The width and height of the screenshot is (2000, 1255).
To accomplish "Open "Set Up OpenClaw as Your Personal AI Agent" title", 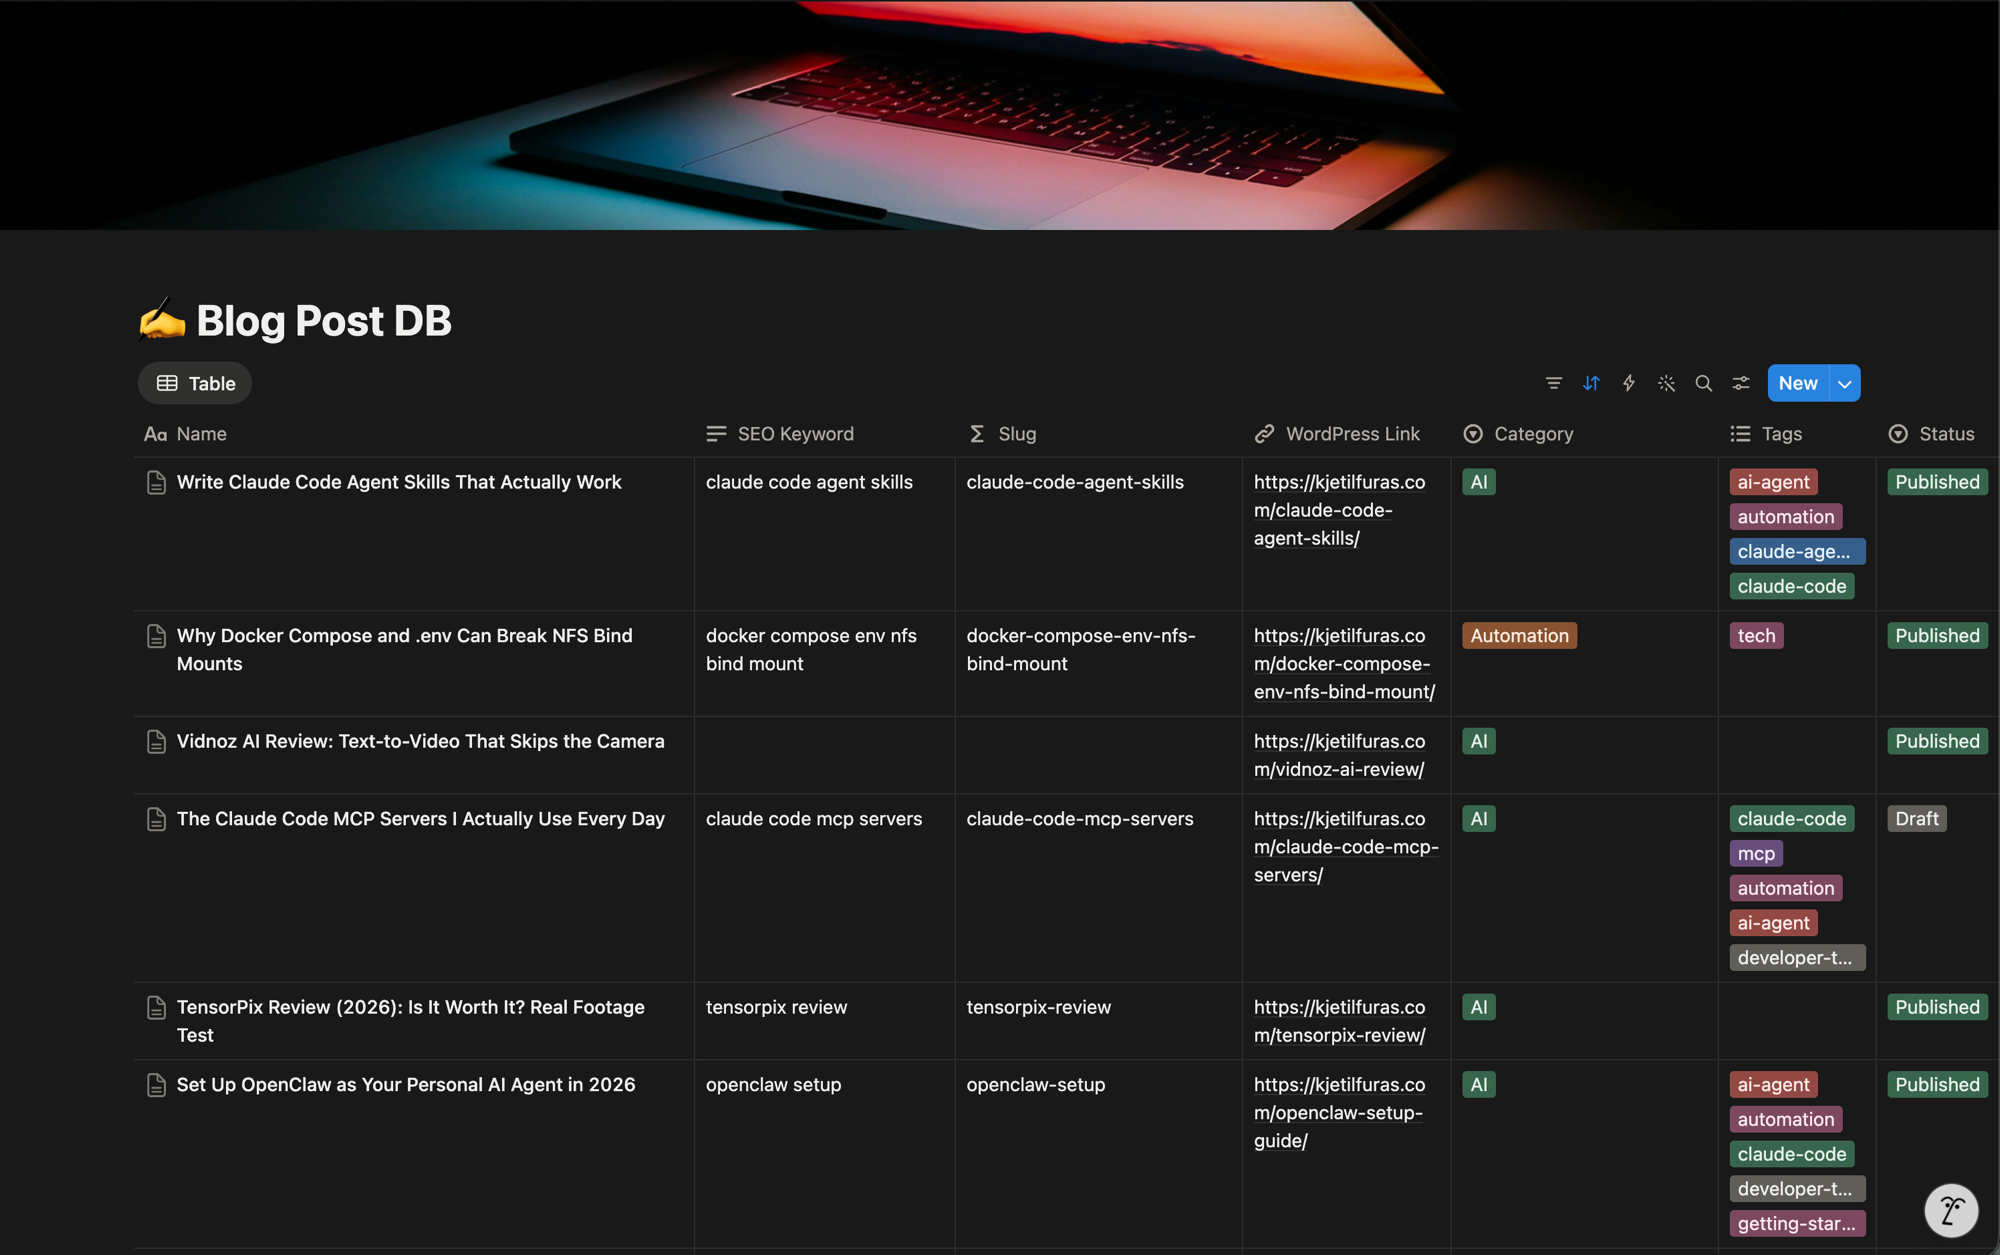I will point(406,1085).
